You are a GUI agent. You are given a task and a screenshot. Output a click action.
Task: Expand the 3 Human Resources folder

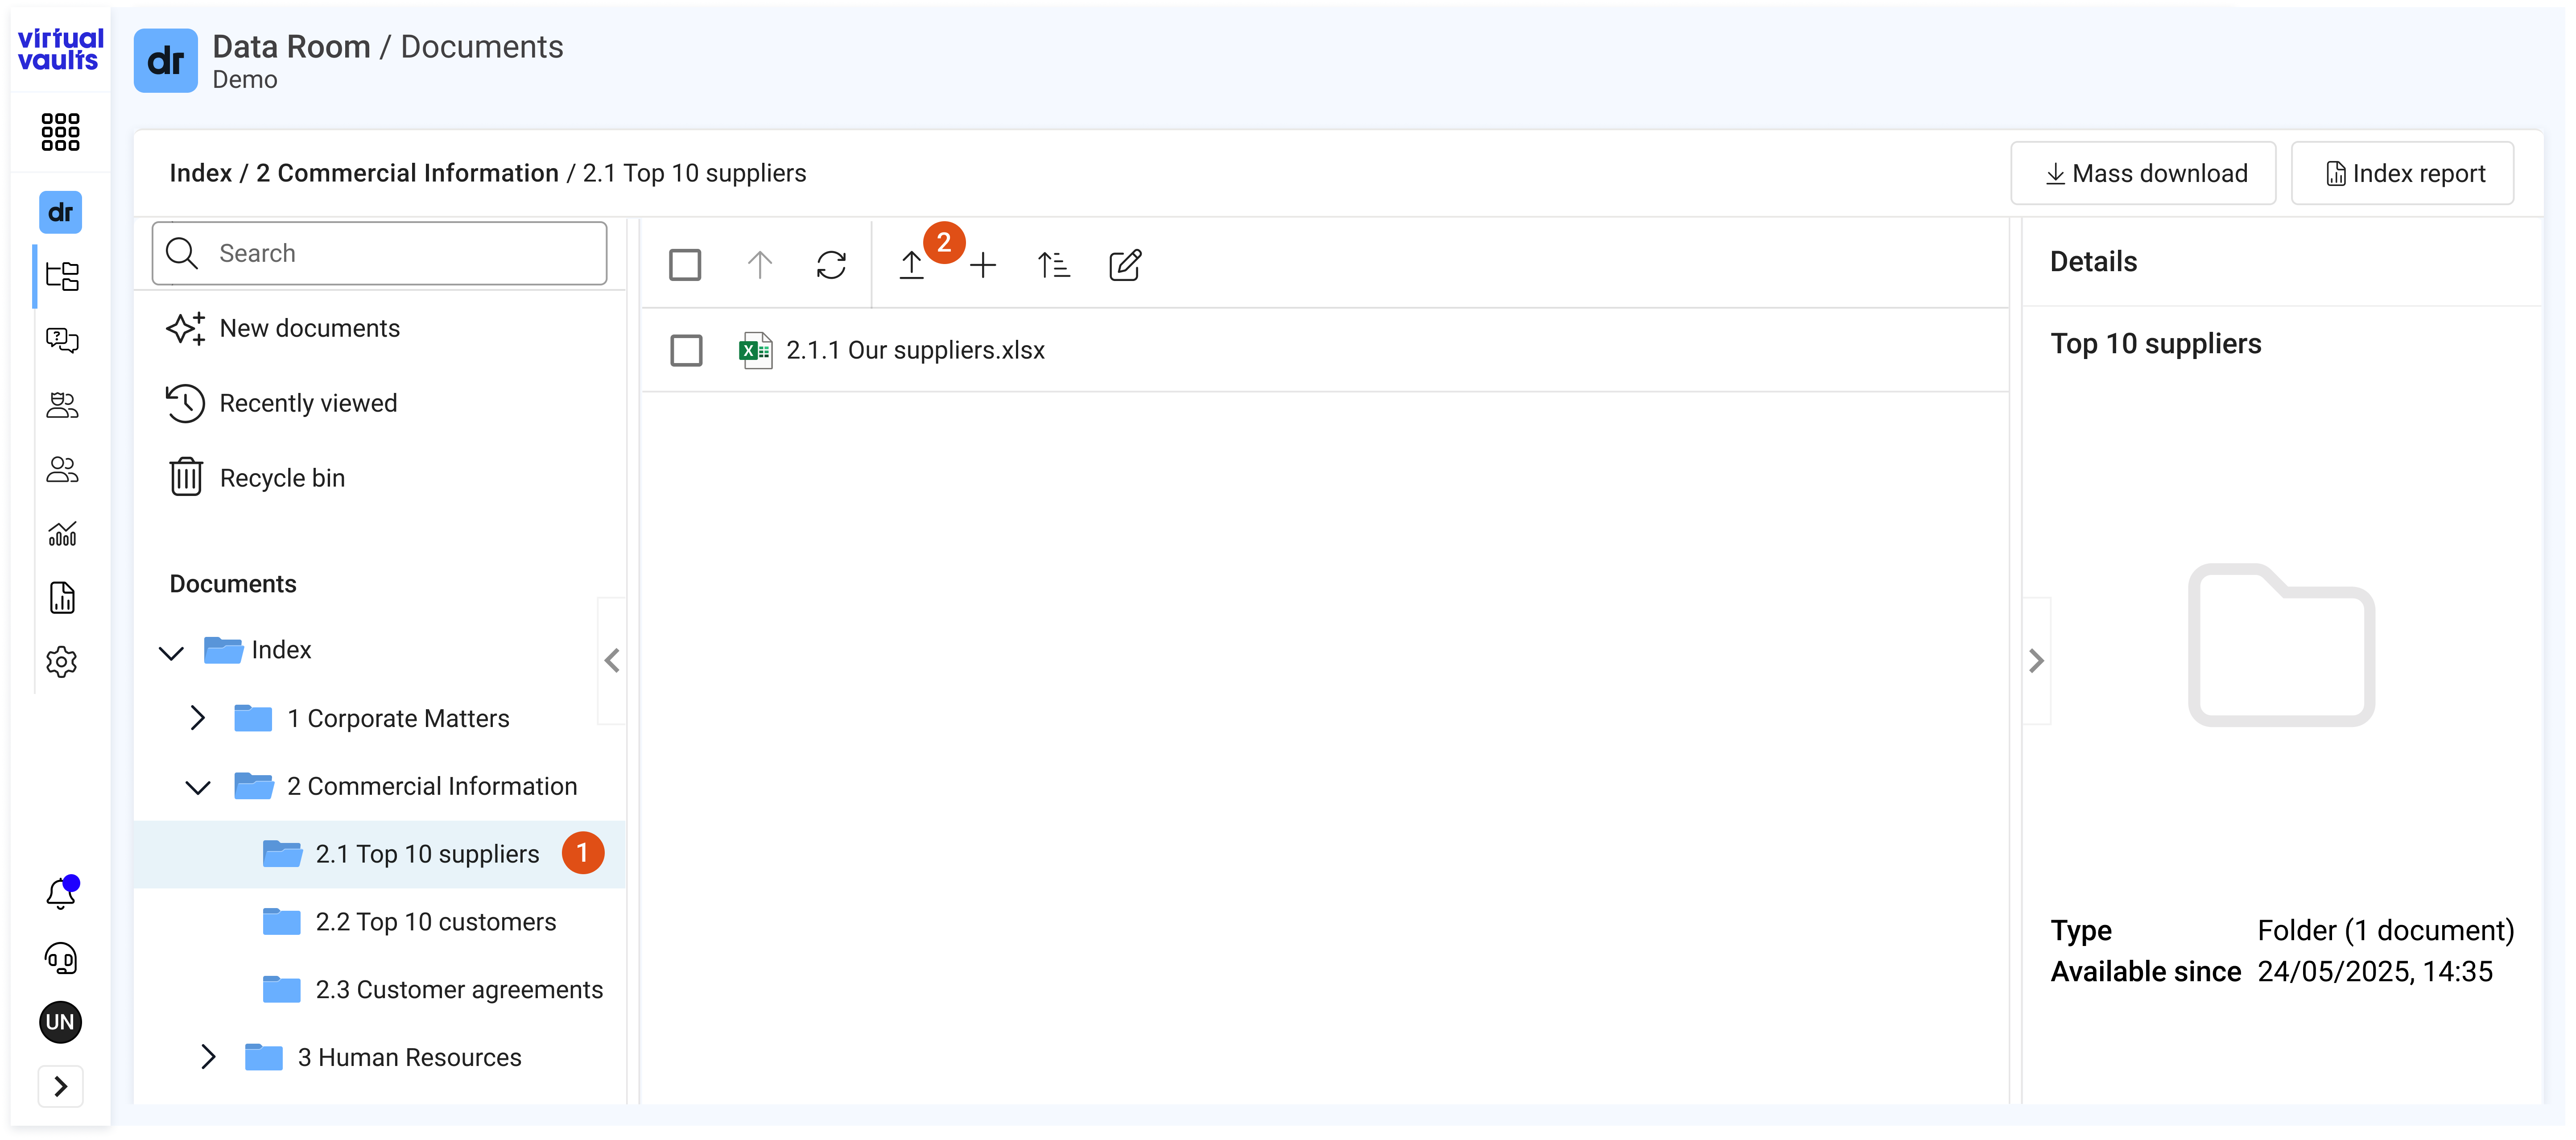208,1057
